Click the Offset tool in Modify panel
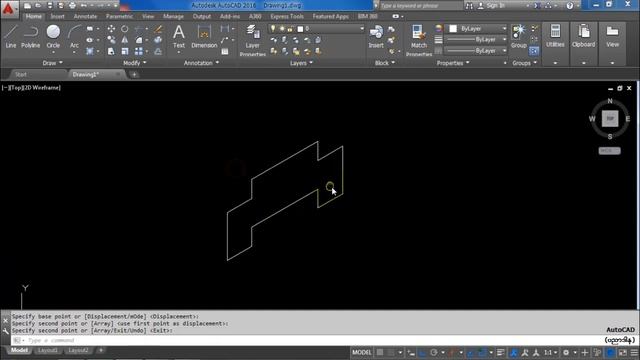 point(158,51)
